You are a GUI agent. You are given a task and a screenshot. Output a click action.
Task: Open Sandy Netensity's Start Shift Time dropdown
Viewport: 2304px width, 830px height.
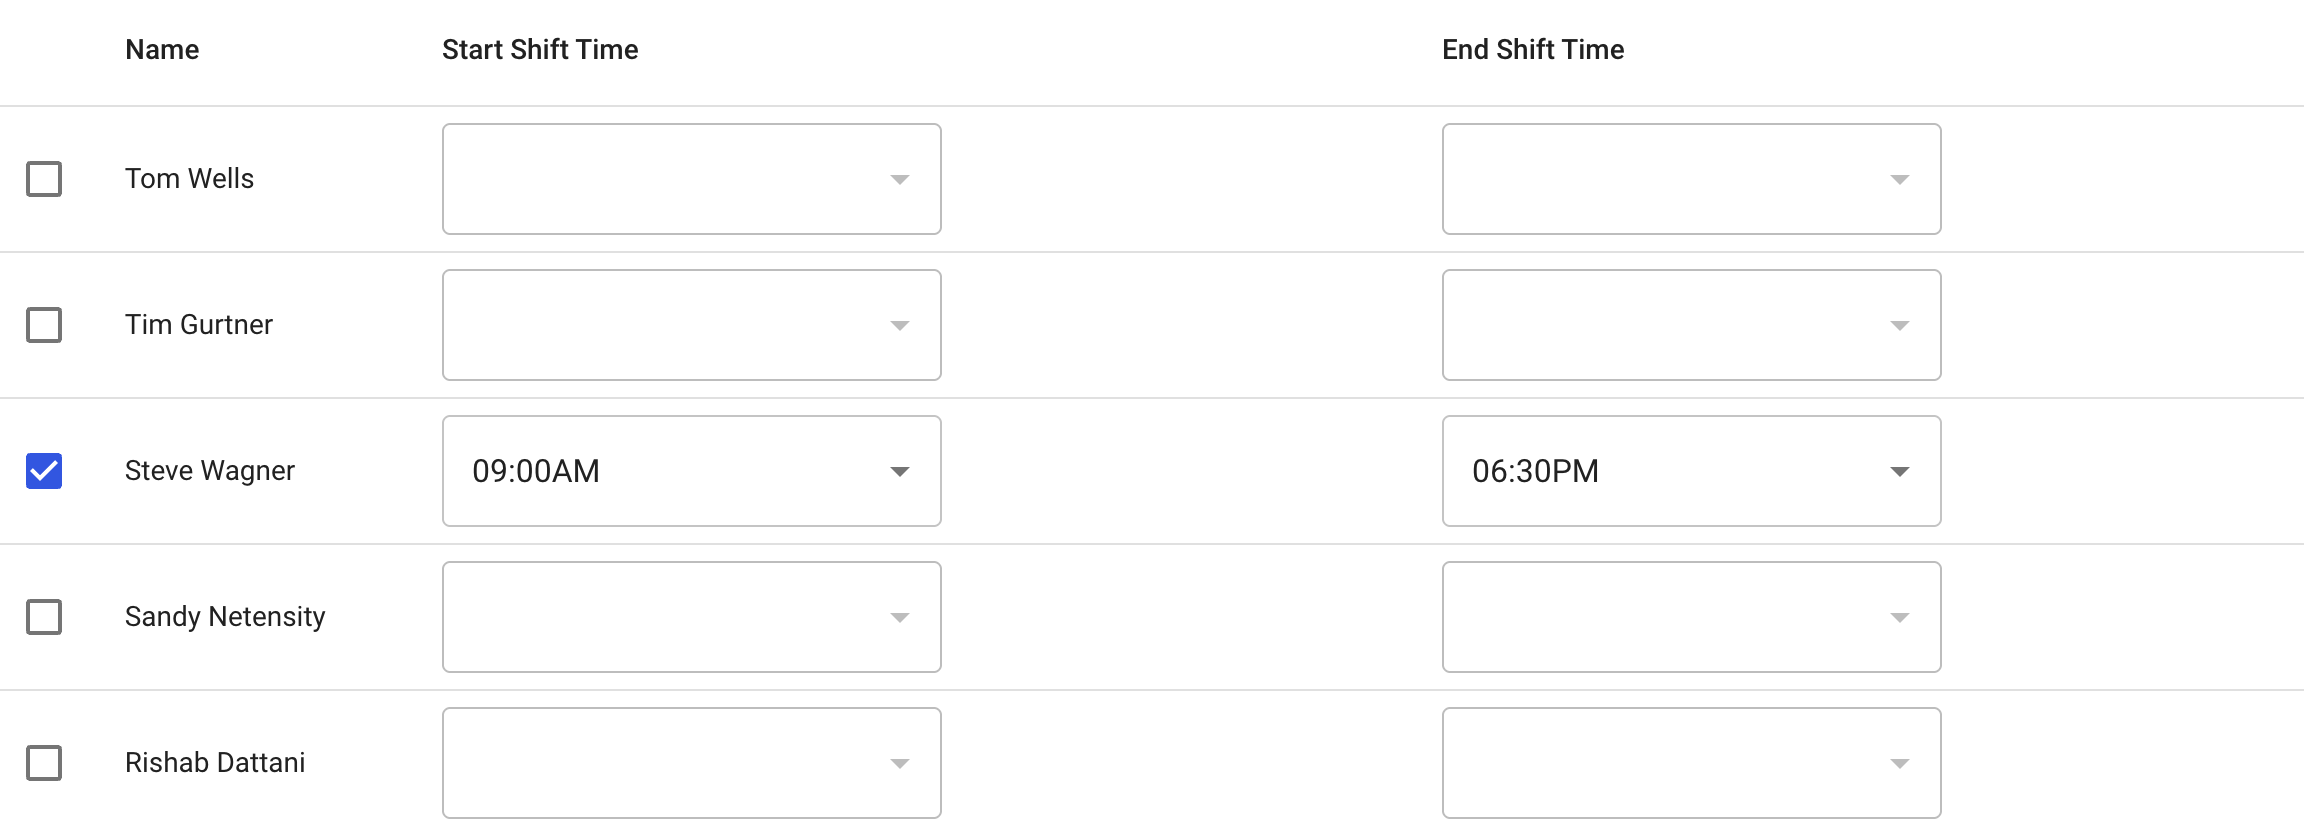coord(691,617)
